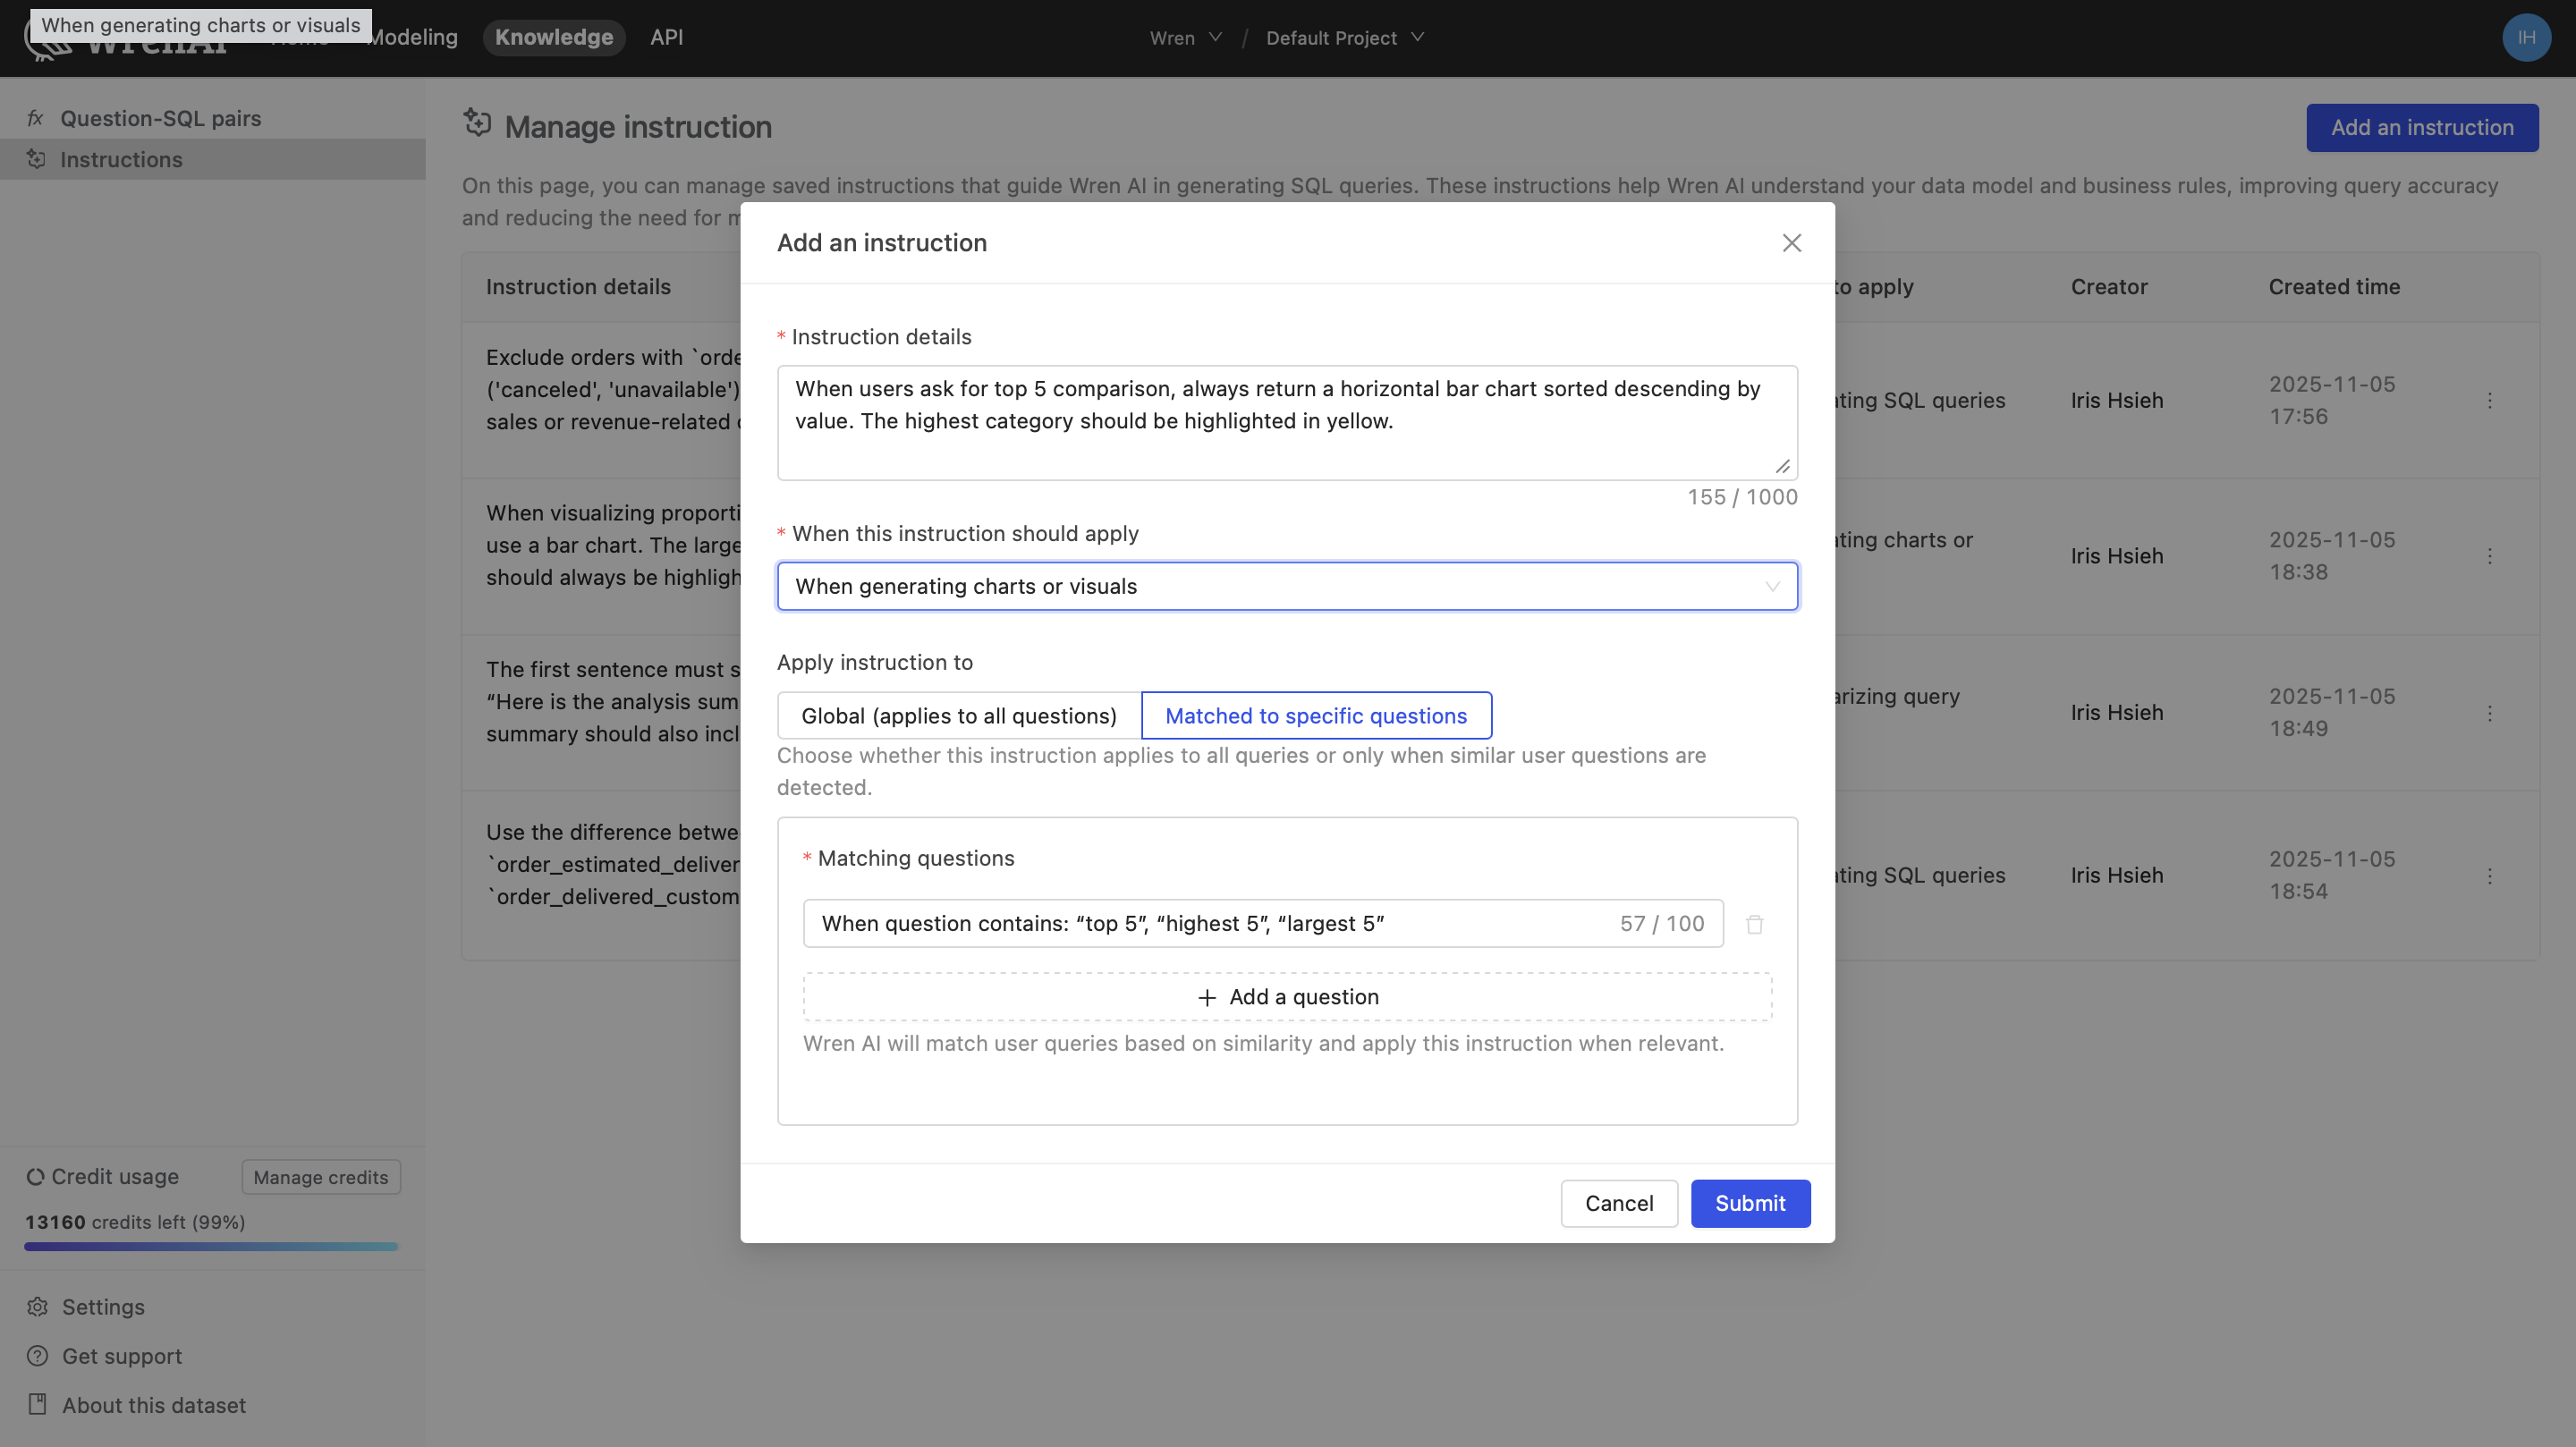Click the IH user avatar
Image resolution: width=2576 pixels, height=1447 pixels.
click(x=2525, y=37)
